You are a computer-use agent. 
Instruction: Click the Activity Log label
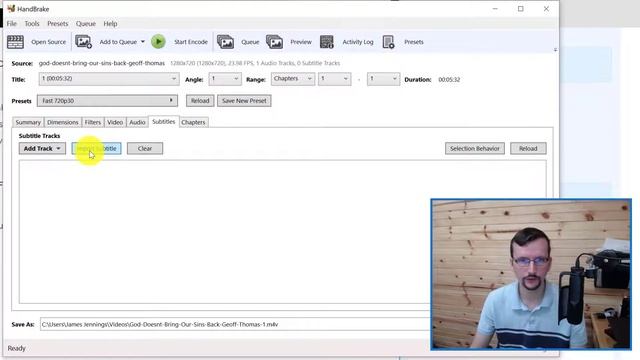point(358,42)
